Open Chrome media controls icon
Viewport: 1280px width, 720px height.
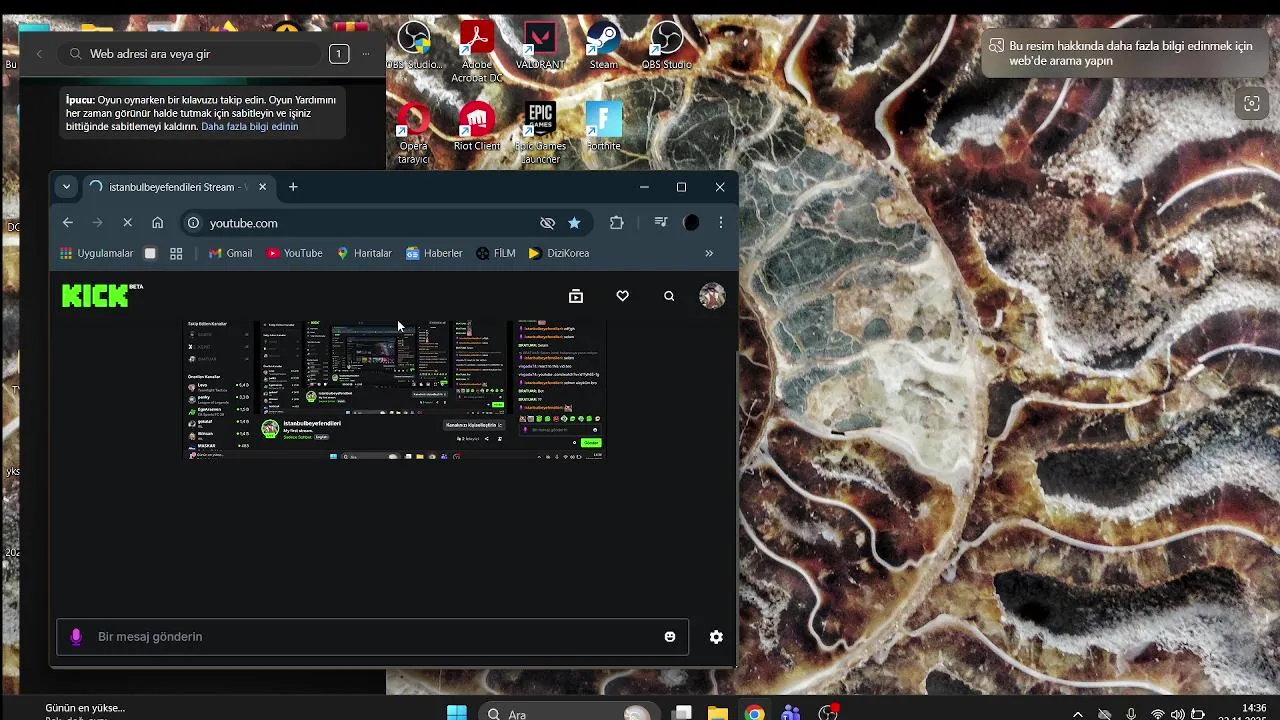(x=660, y=223)
